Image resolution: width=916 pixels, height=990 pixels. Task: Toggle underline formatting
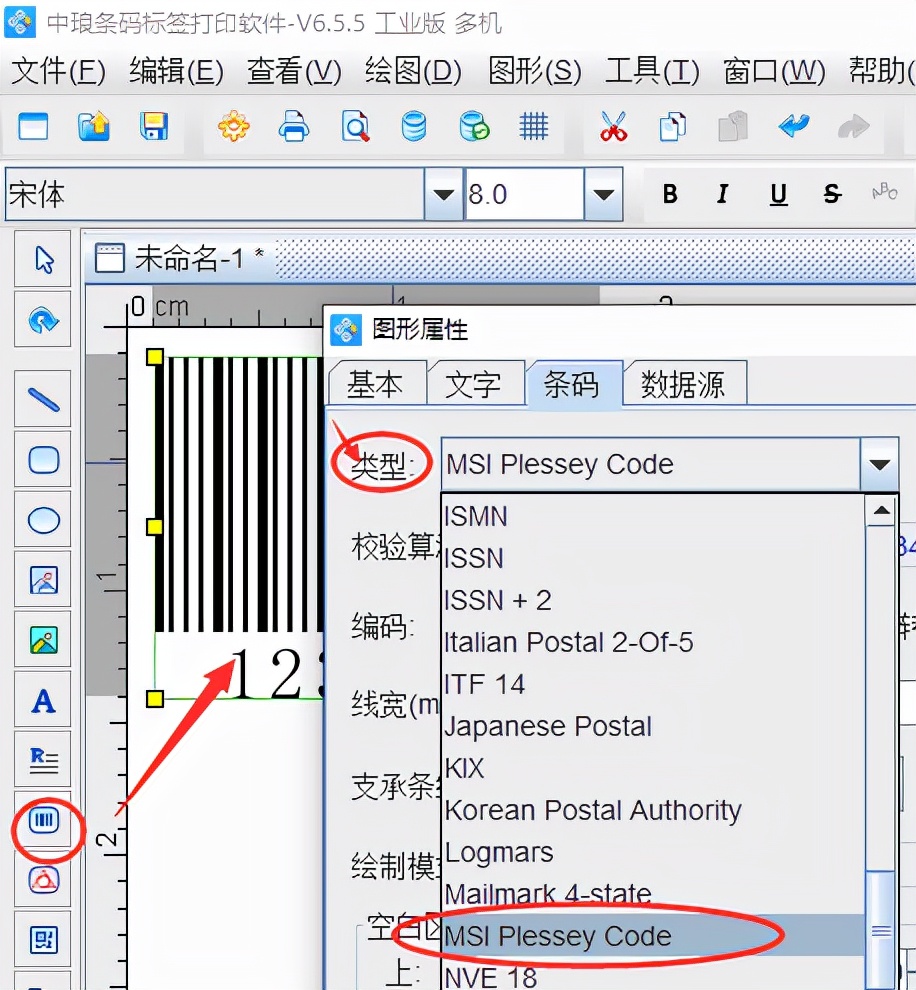pos(777,195)
